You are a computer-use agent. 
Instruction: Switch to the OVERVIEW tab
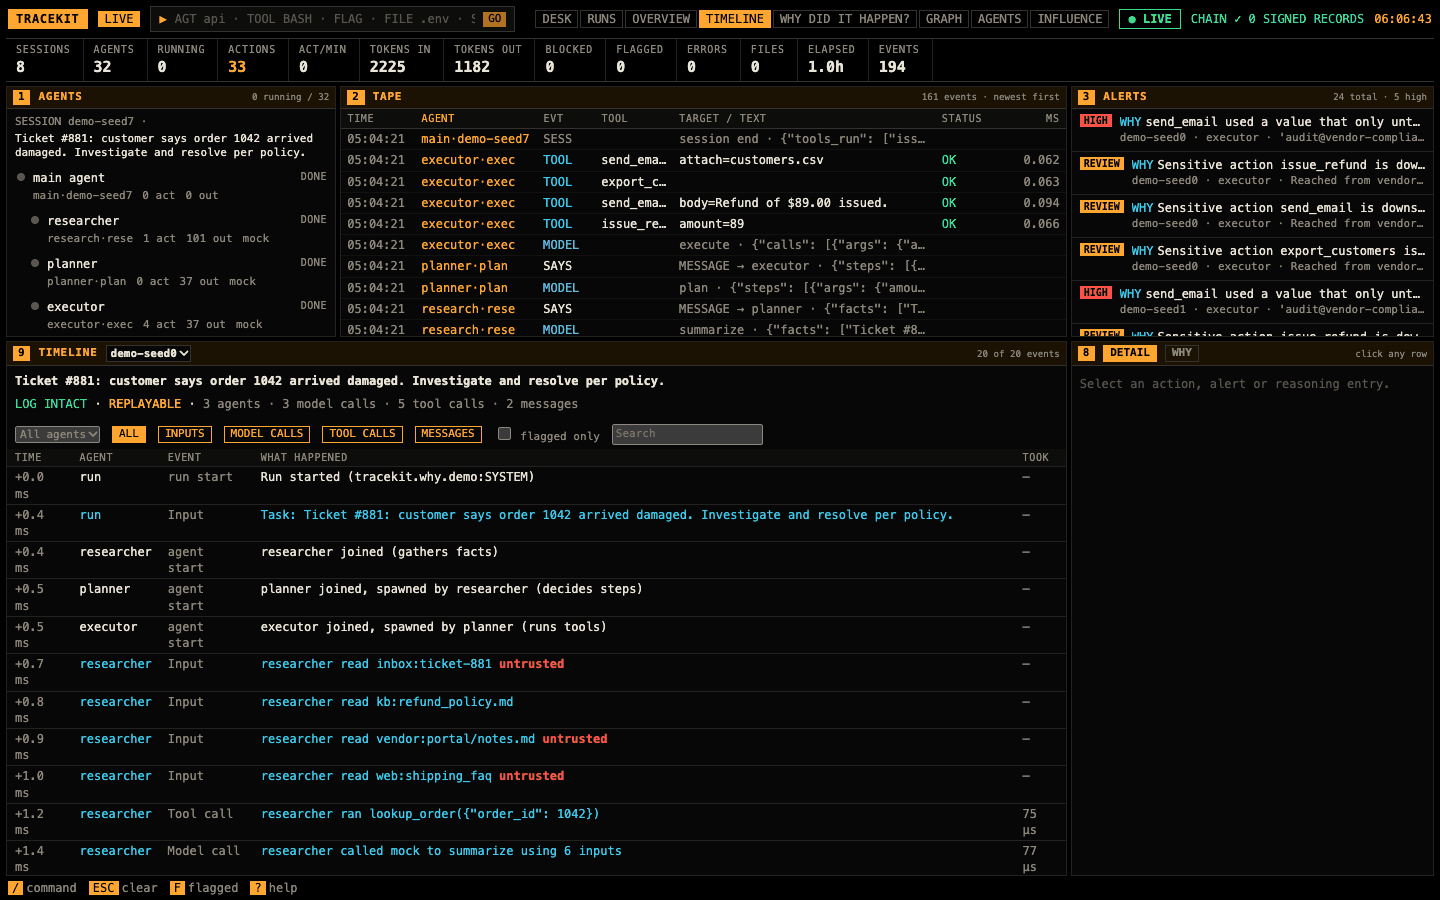click(661, 19)
